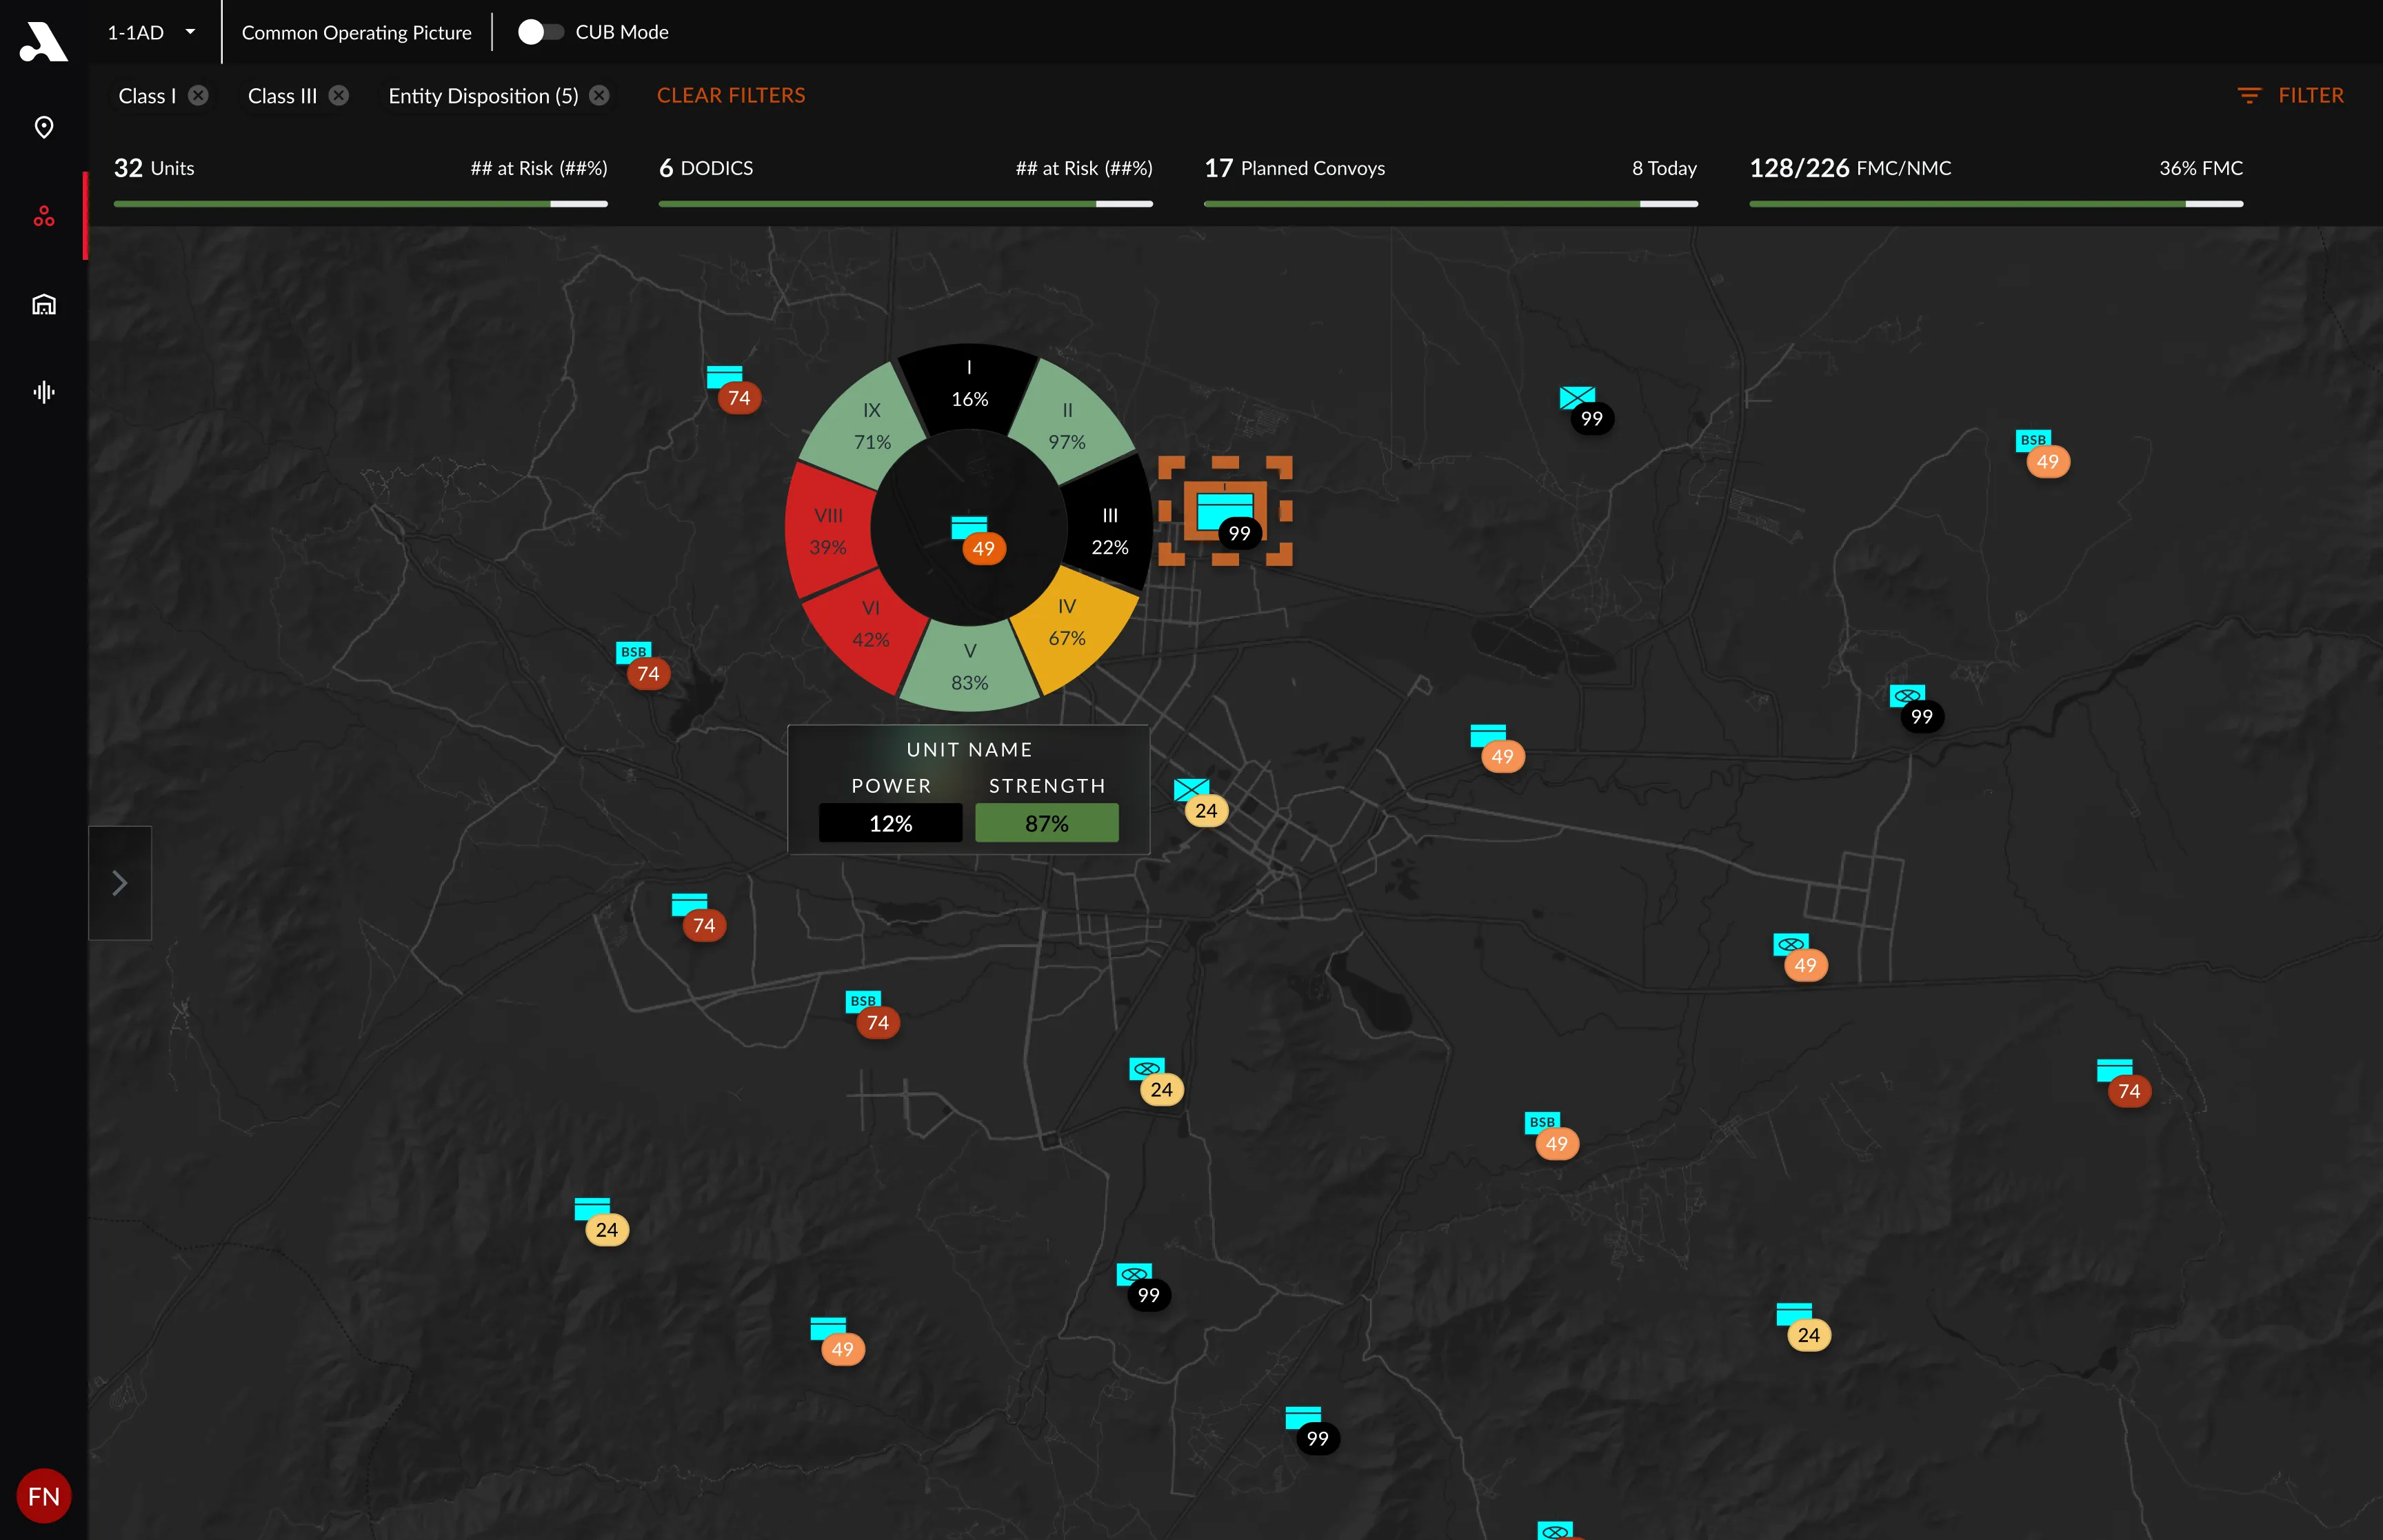Click the Planned Convoys progress bar
The image size is (2383, 1540).
[1450, 204]
